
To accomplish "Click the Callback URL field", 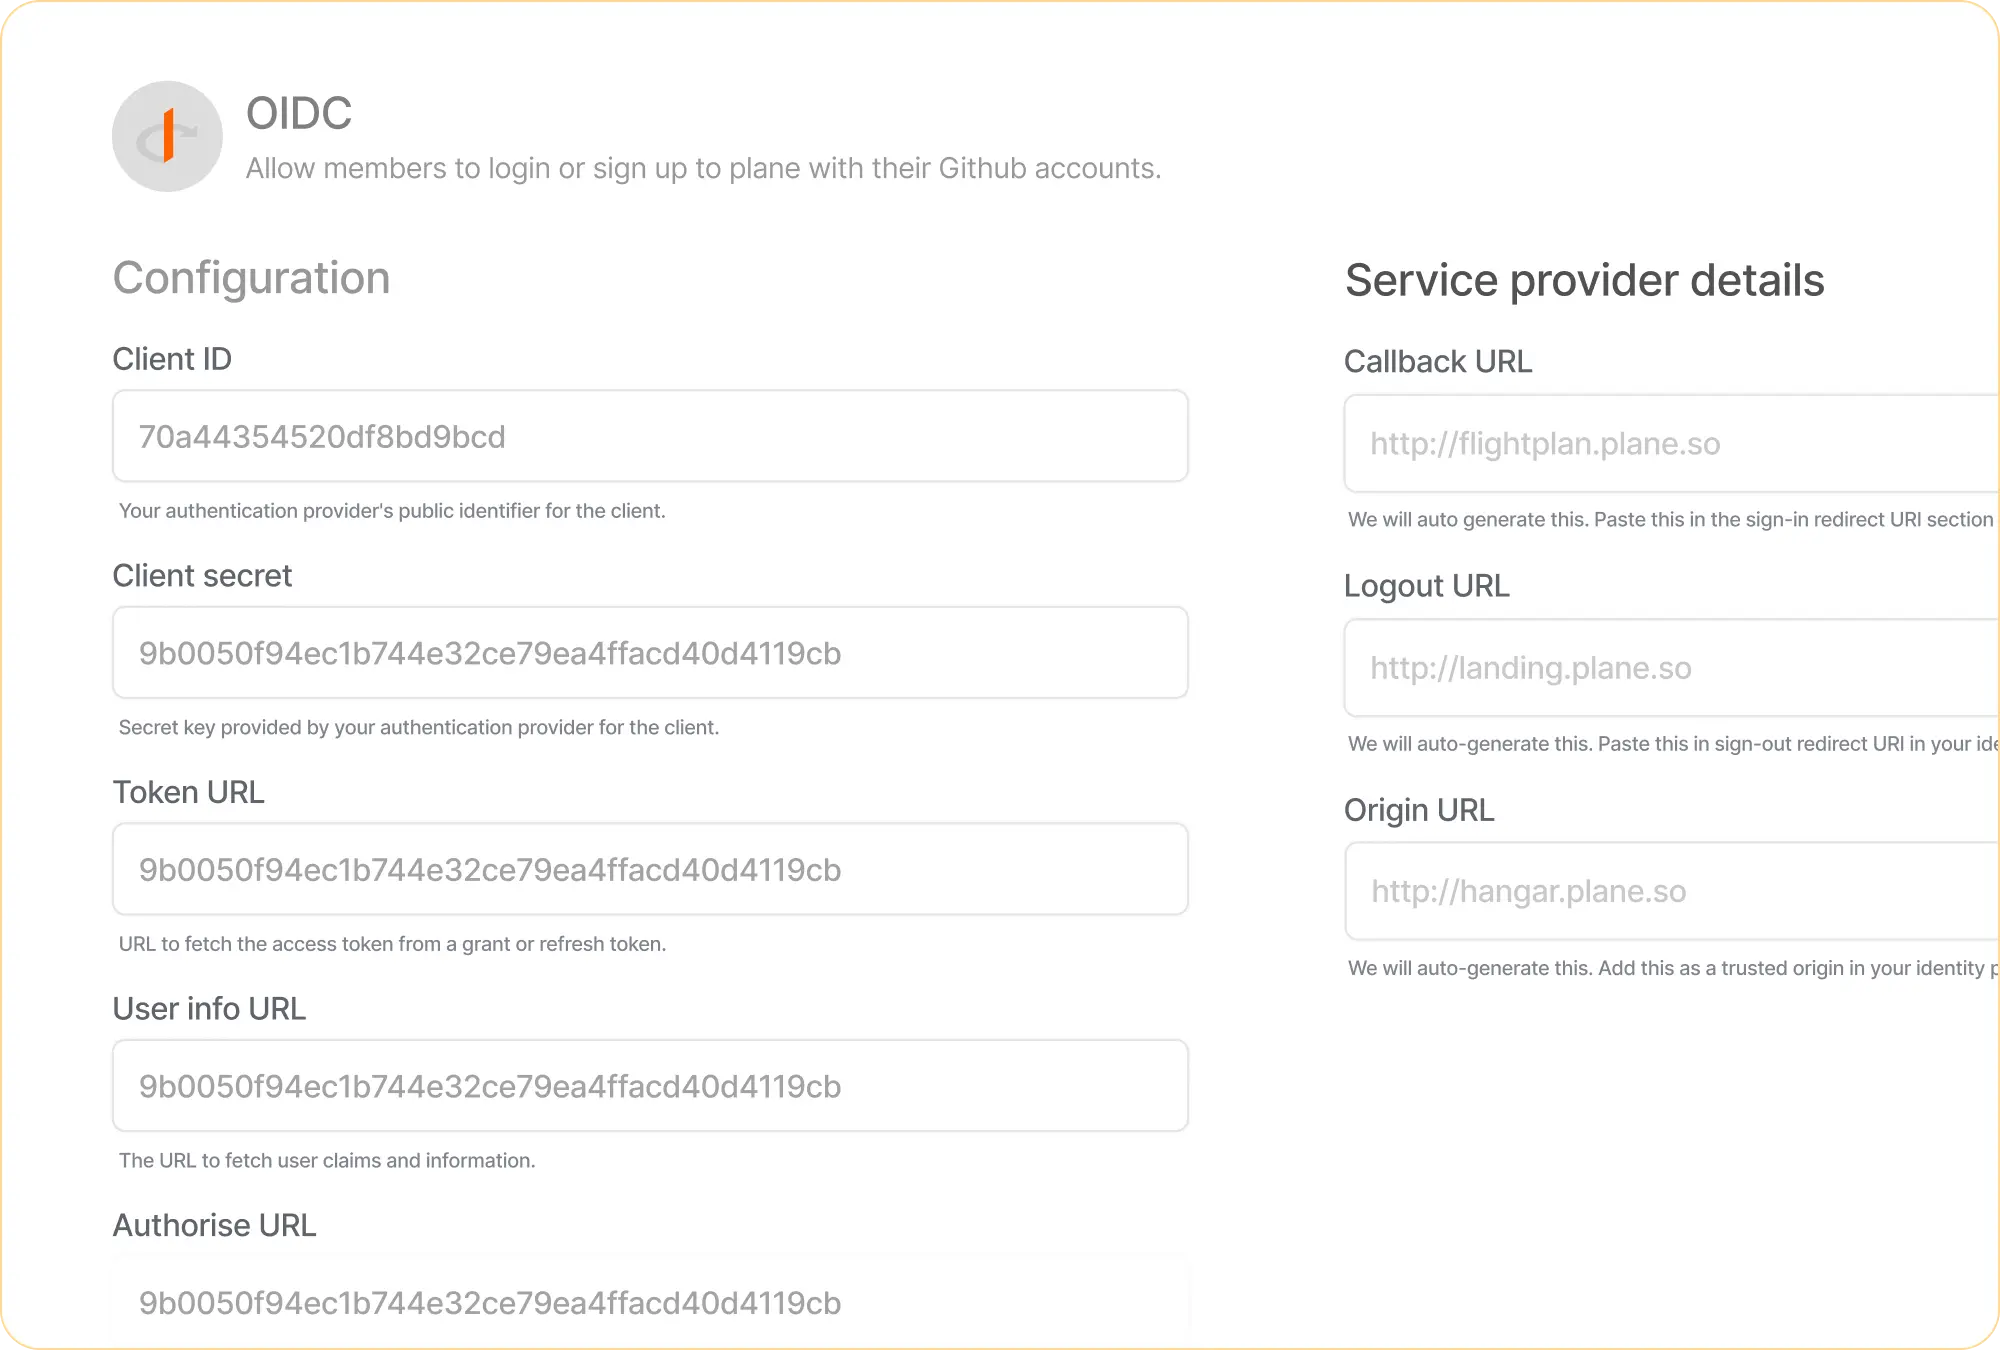I will (x=1670, y=444).
